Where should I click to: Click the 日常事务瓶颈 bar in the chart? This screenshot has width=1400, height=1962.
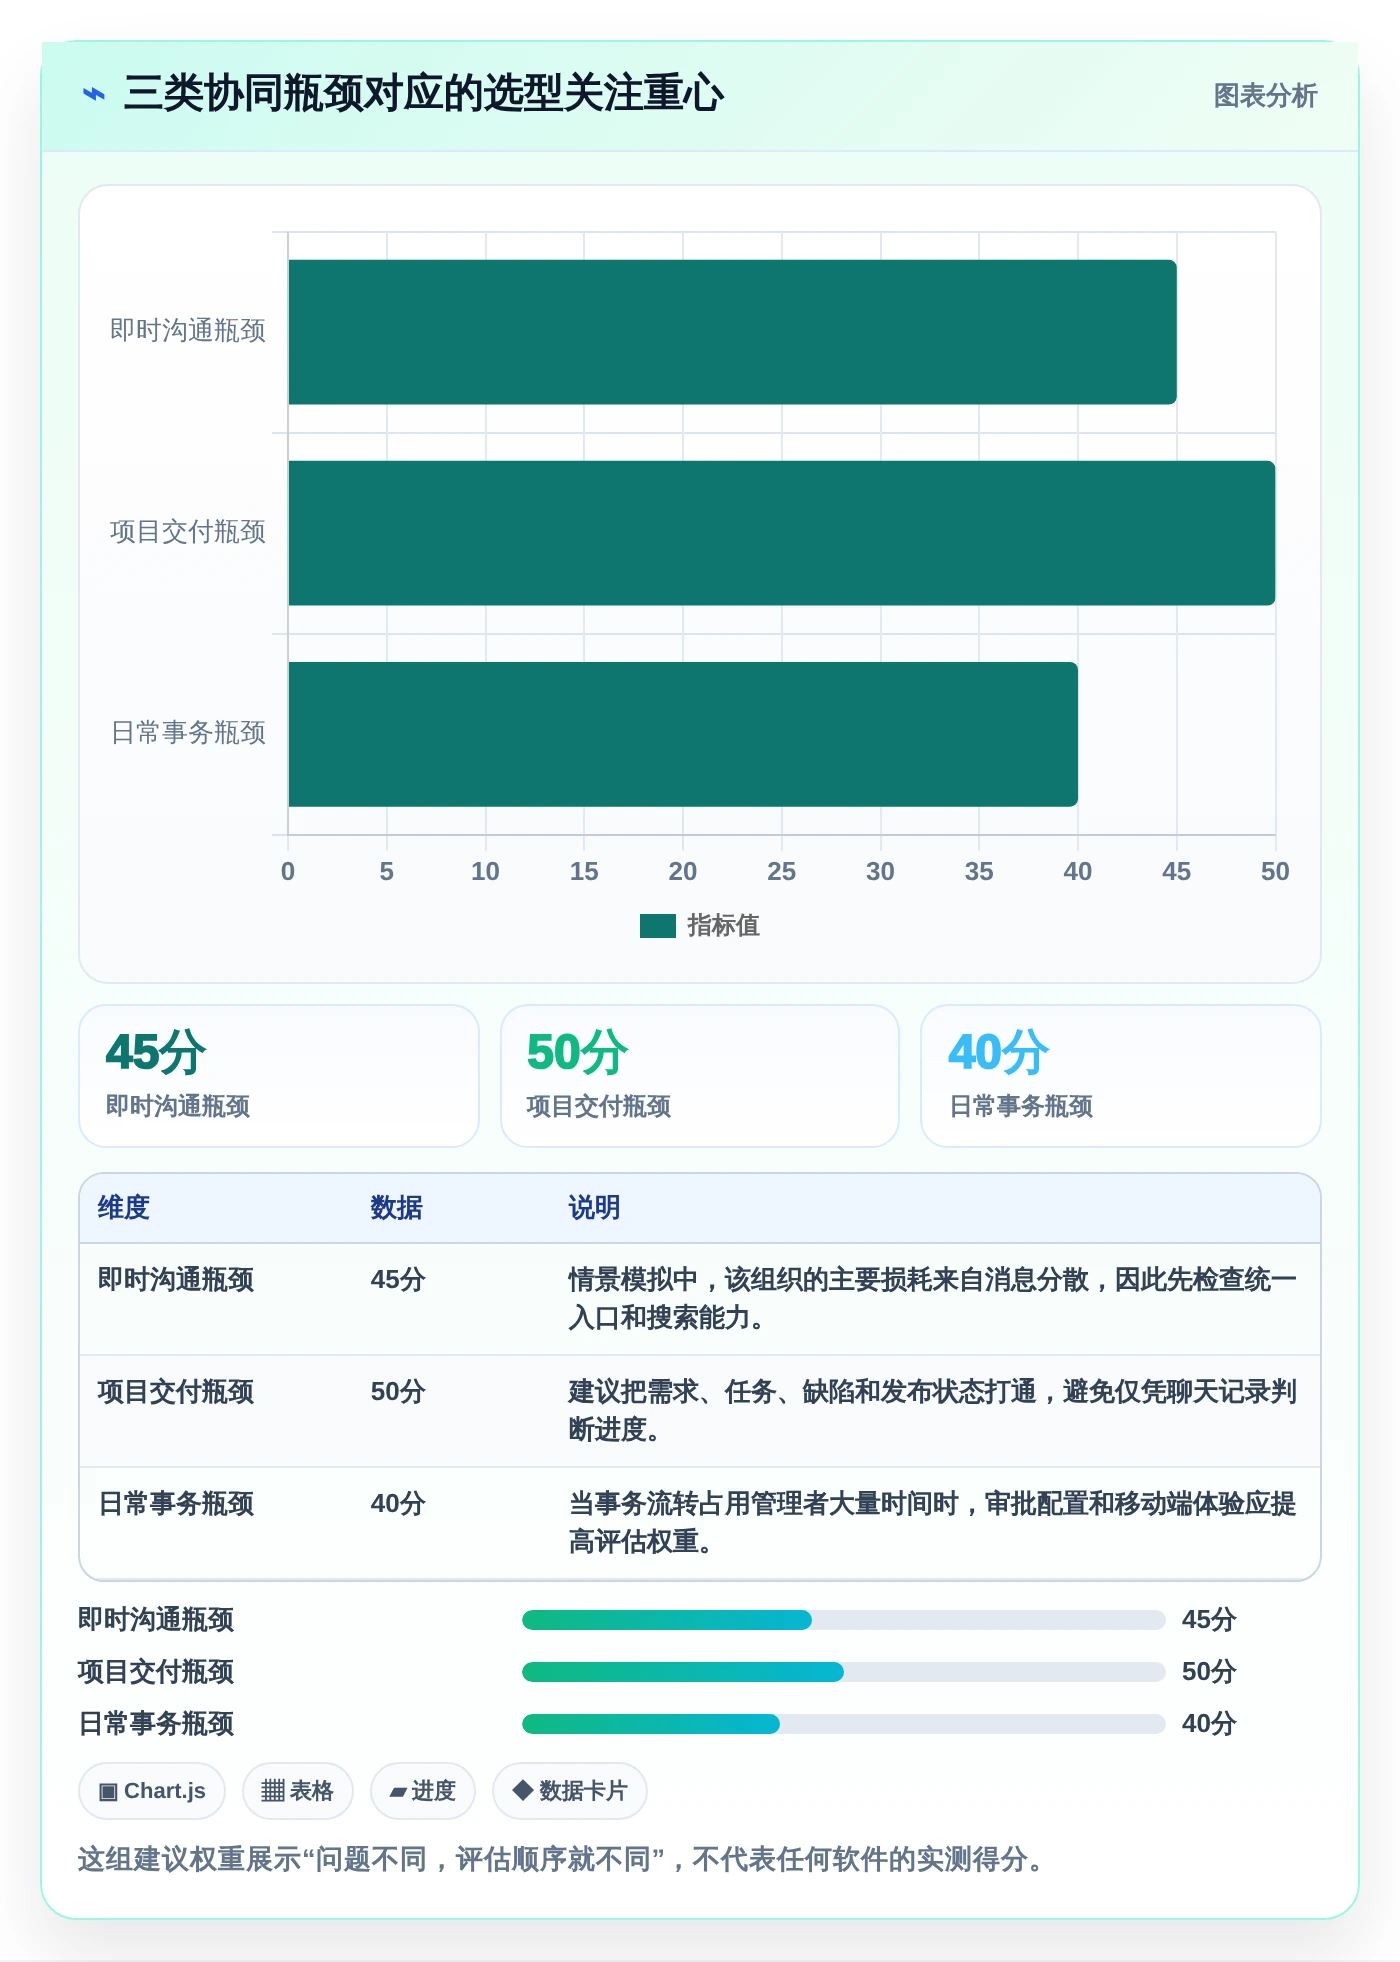click(x=683, y=734)
